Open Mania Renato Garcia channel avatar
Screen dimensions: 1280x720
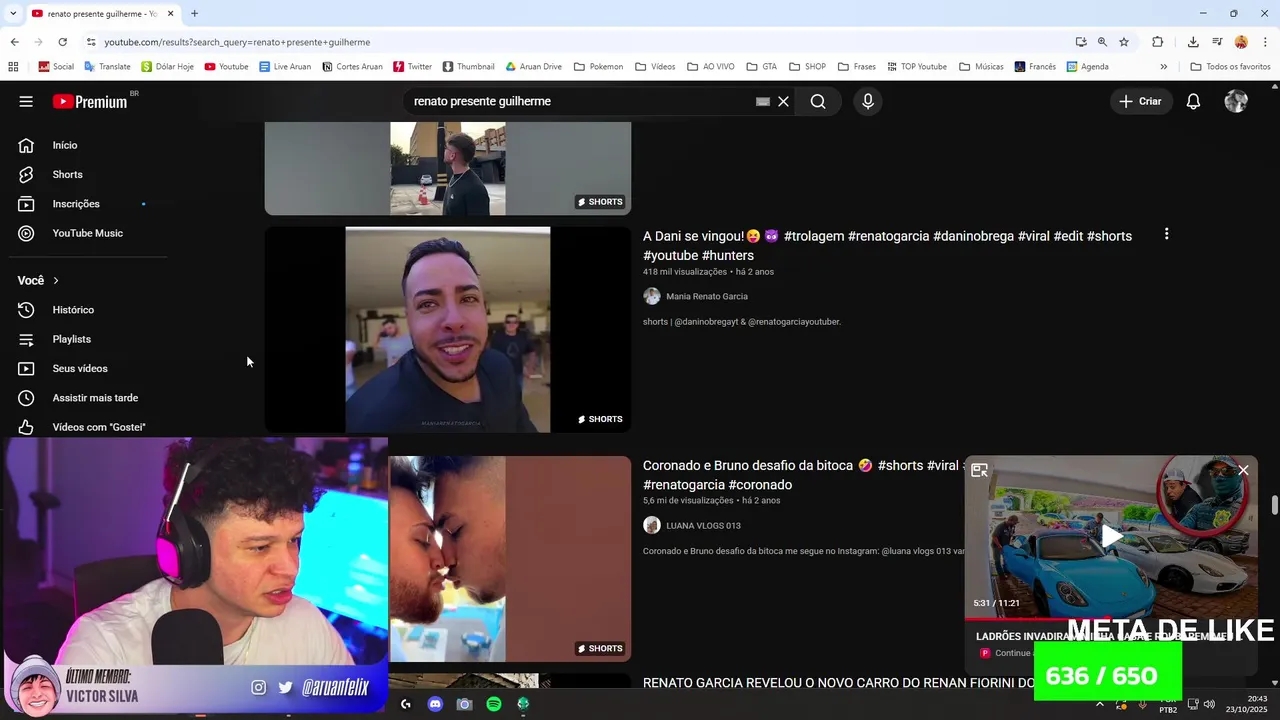pos(652,296)
